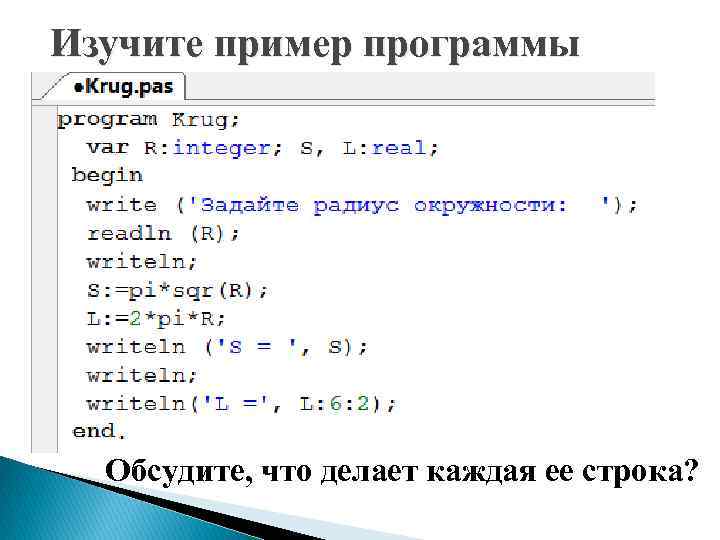Click the 'program Krug;' code line
The height and width of the screenshot is (540, 720).
point(148,120)
